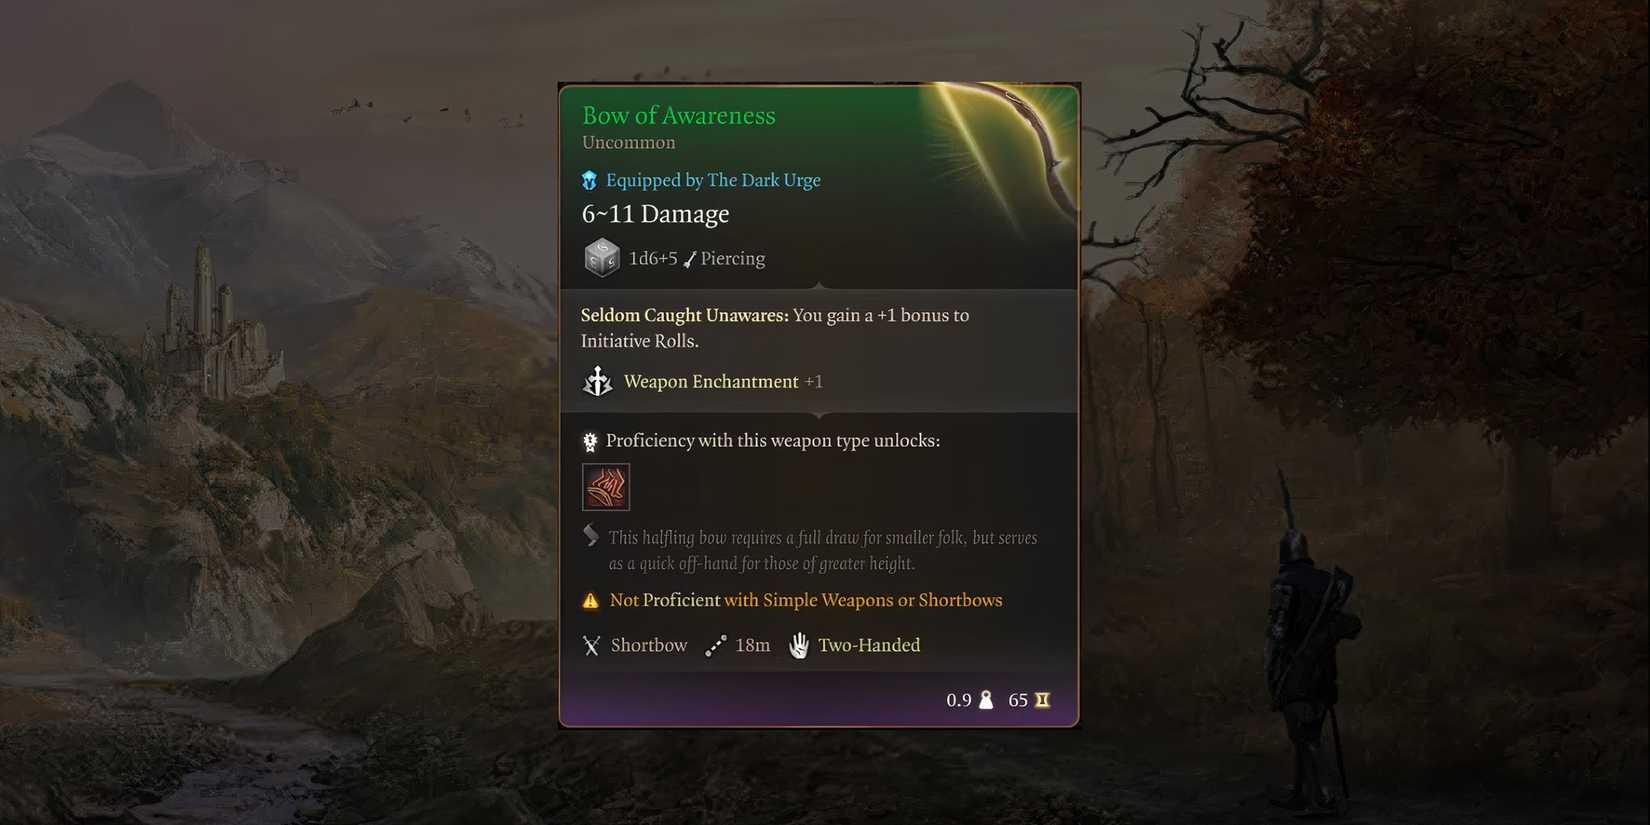Click the Not Proficient warning text
This screenshot has height=825, width=1650.
coord(806,600)
